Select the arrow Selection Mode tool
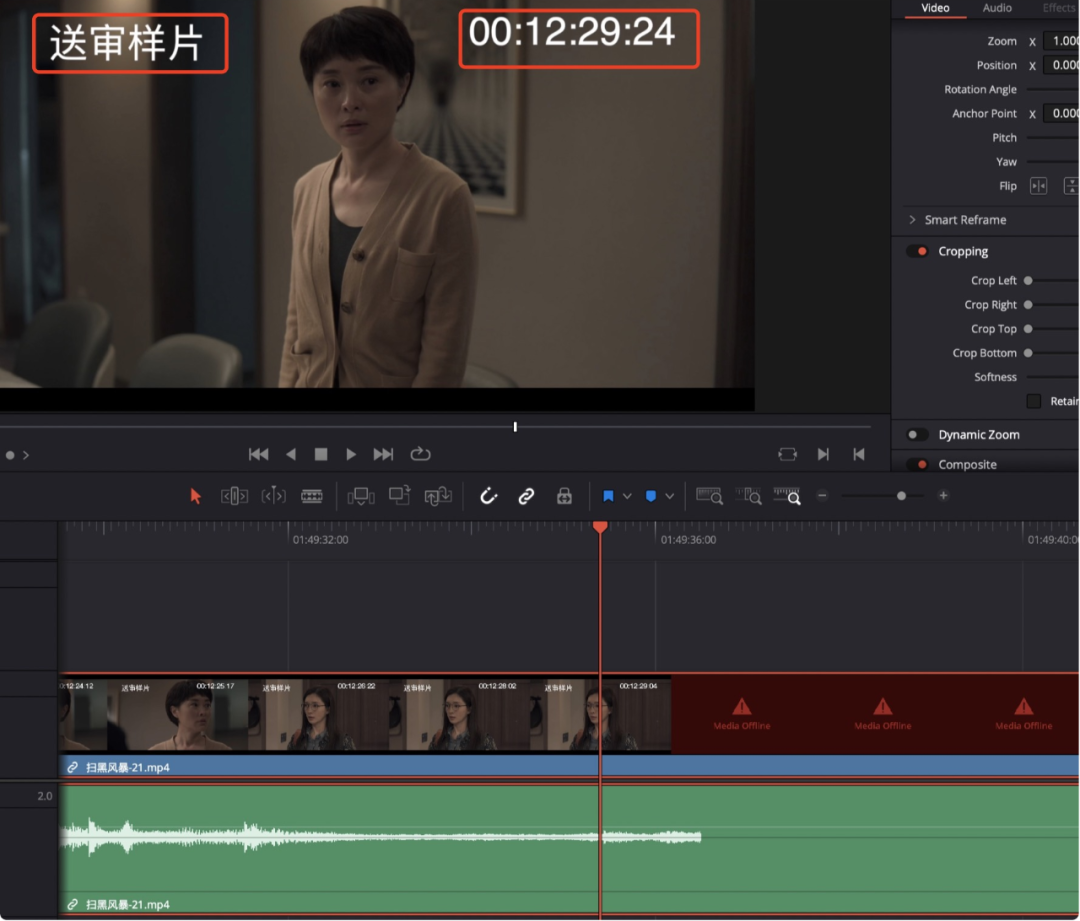The image size is (1080, 921). pyautogui.click(x=196, y=496)
